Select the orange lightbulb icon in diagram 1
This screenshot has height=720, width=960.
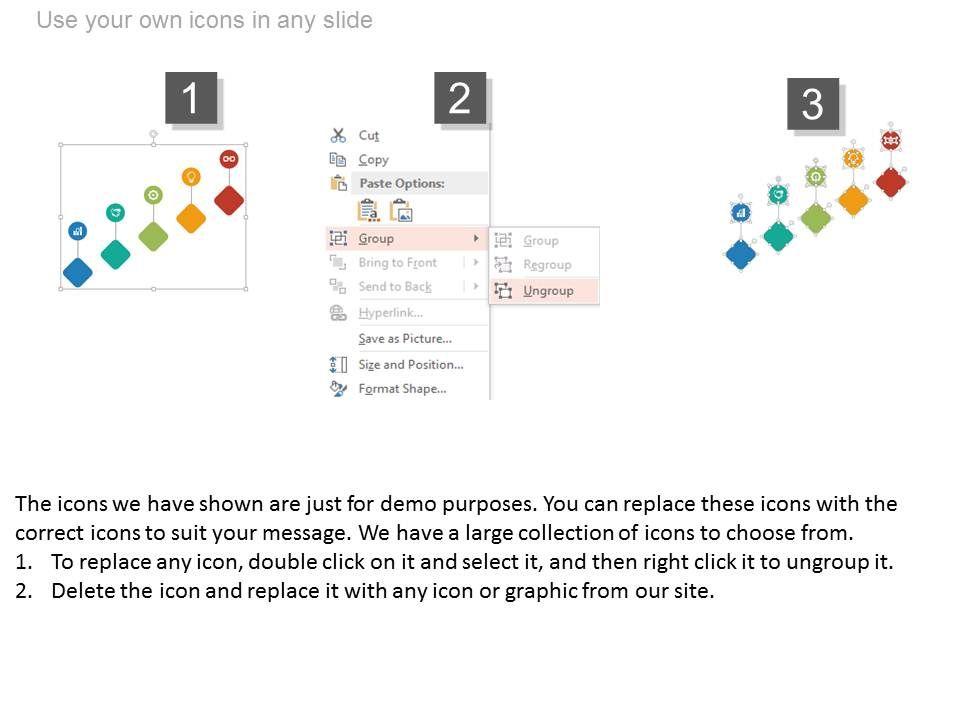pos(191,177)
